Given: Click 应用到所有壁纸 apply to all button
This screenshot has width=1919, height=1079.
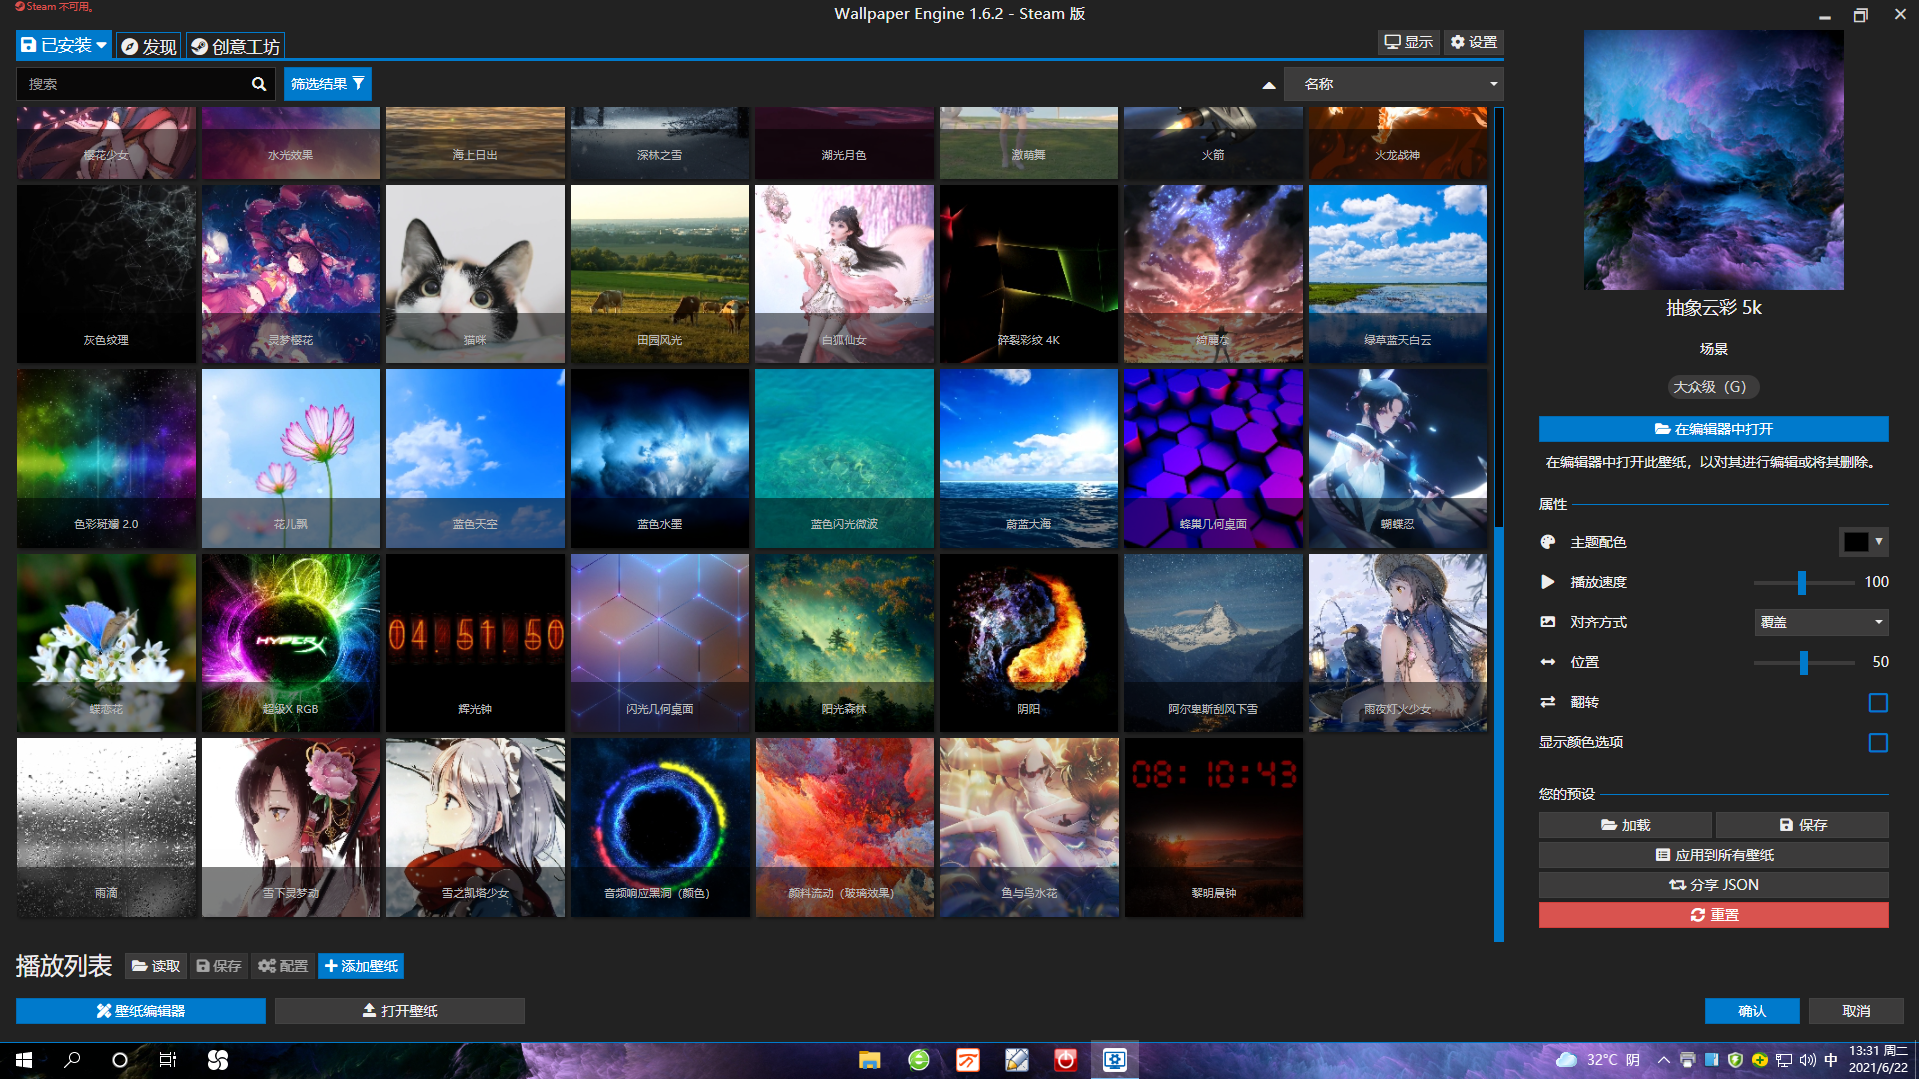Looking at the screenshot, I should 1714,855.
